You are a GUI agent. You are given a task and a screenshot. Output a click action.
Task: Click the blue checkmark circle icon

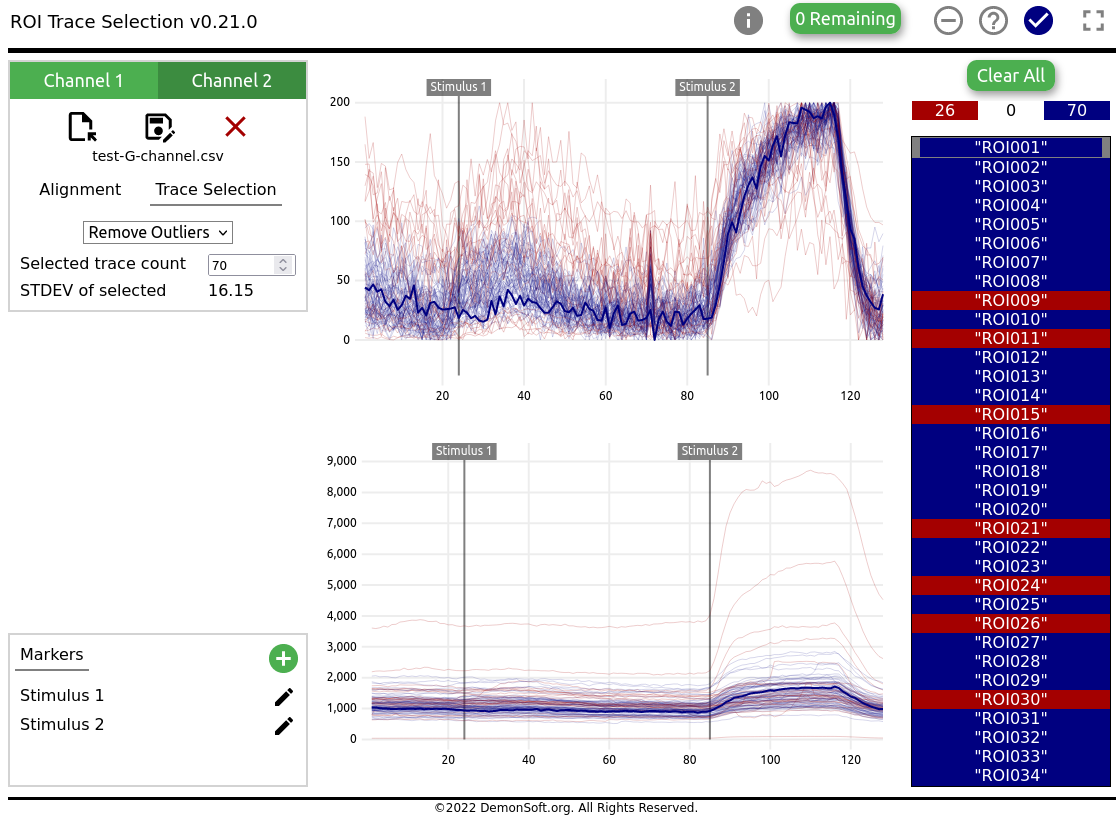(1039, 20)
